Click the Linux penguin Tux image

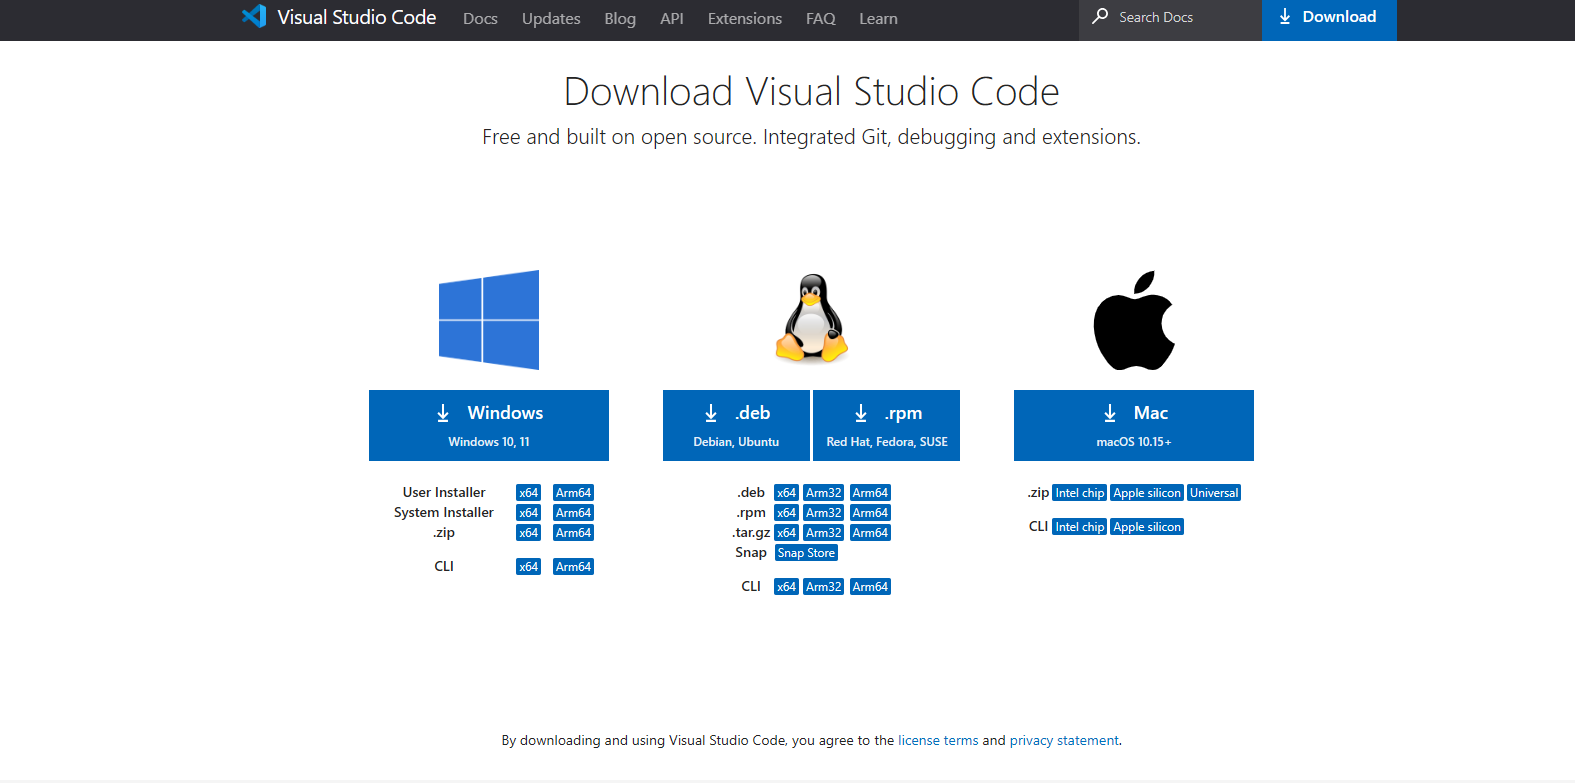[x=811, y=318]
